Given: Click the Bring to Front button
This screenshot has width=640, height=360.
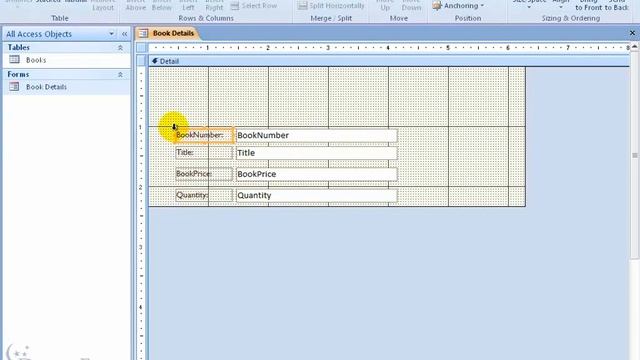Looking at the screenshot, I should pyautogui.click(x=589, y=5).
